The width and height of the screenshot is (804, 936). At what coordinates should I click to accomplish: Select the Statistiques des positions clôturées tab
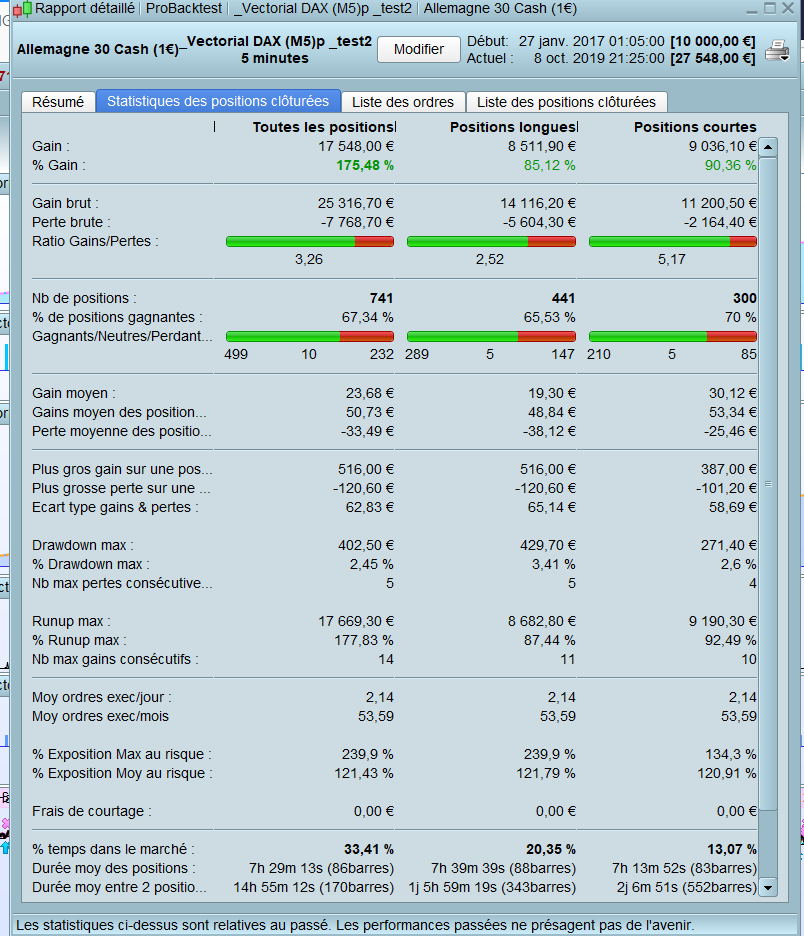pos(218,101)
